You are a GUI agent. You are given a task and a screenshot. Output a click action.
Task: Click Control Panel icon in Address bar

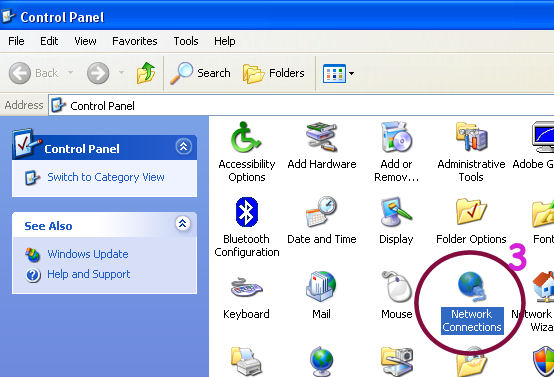[58, 105]
